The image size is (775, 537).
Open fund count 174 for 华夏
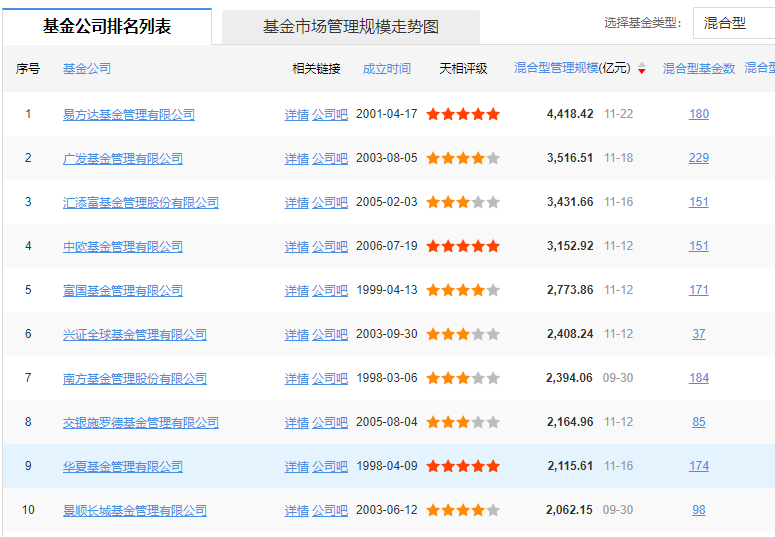tap(699, 466)
